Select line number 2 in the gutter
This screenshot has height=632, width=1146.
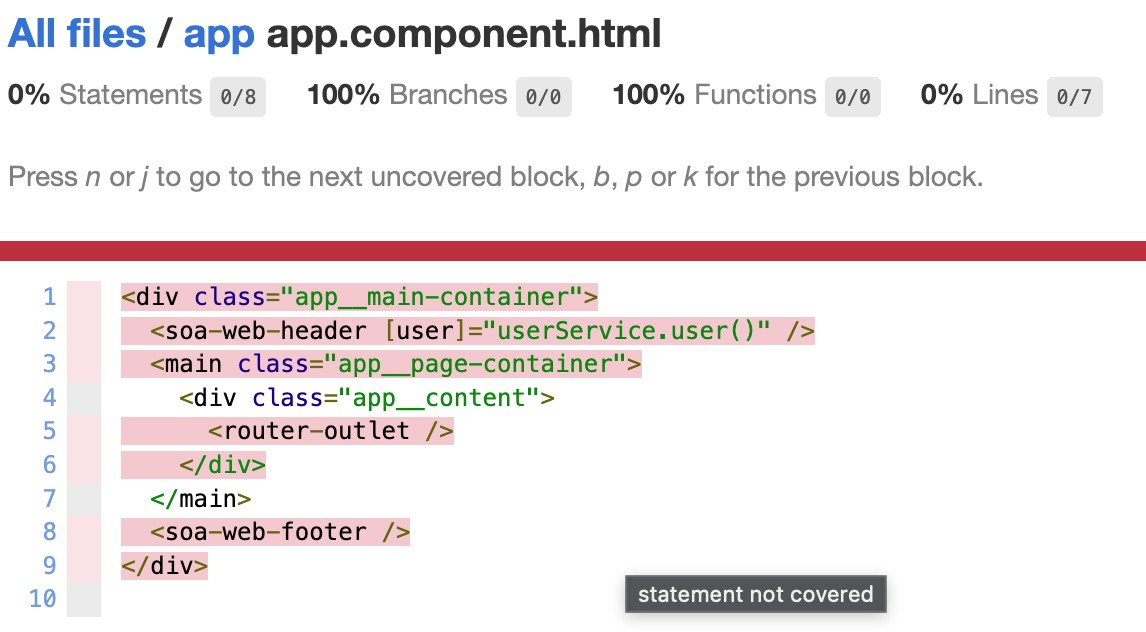50,330
